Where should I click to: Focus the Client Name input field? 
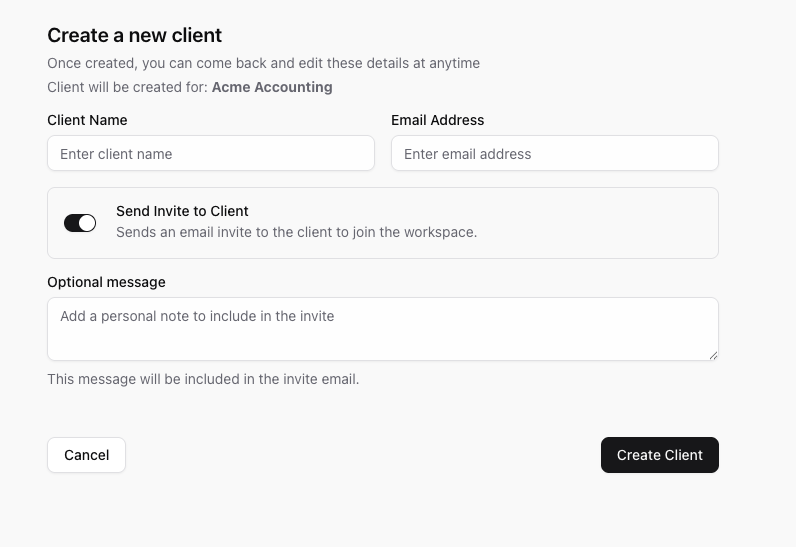coord(211,153)
